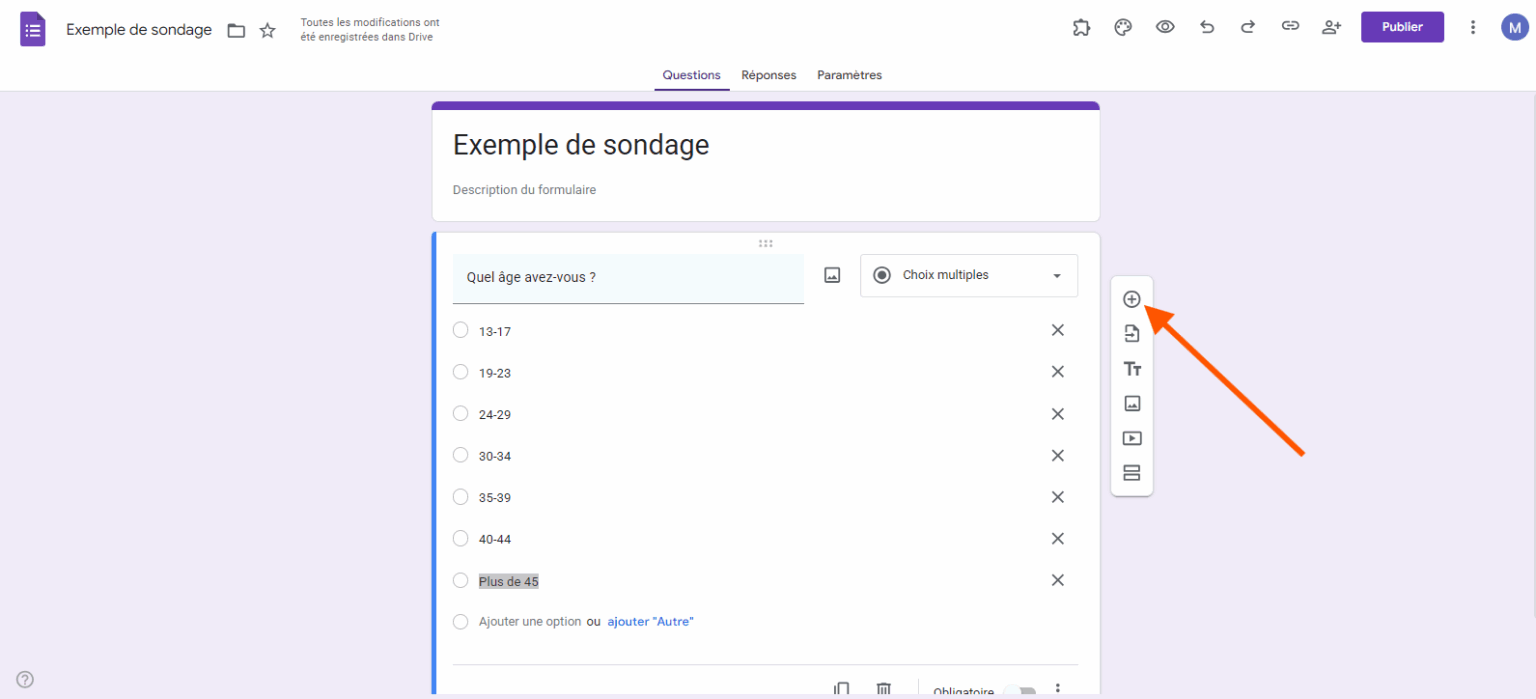
Task: Add a new section with the section icon
Action: click(x=1131, y=472)
